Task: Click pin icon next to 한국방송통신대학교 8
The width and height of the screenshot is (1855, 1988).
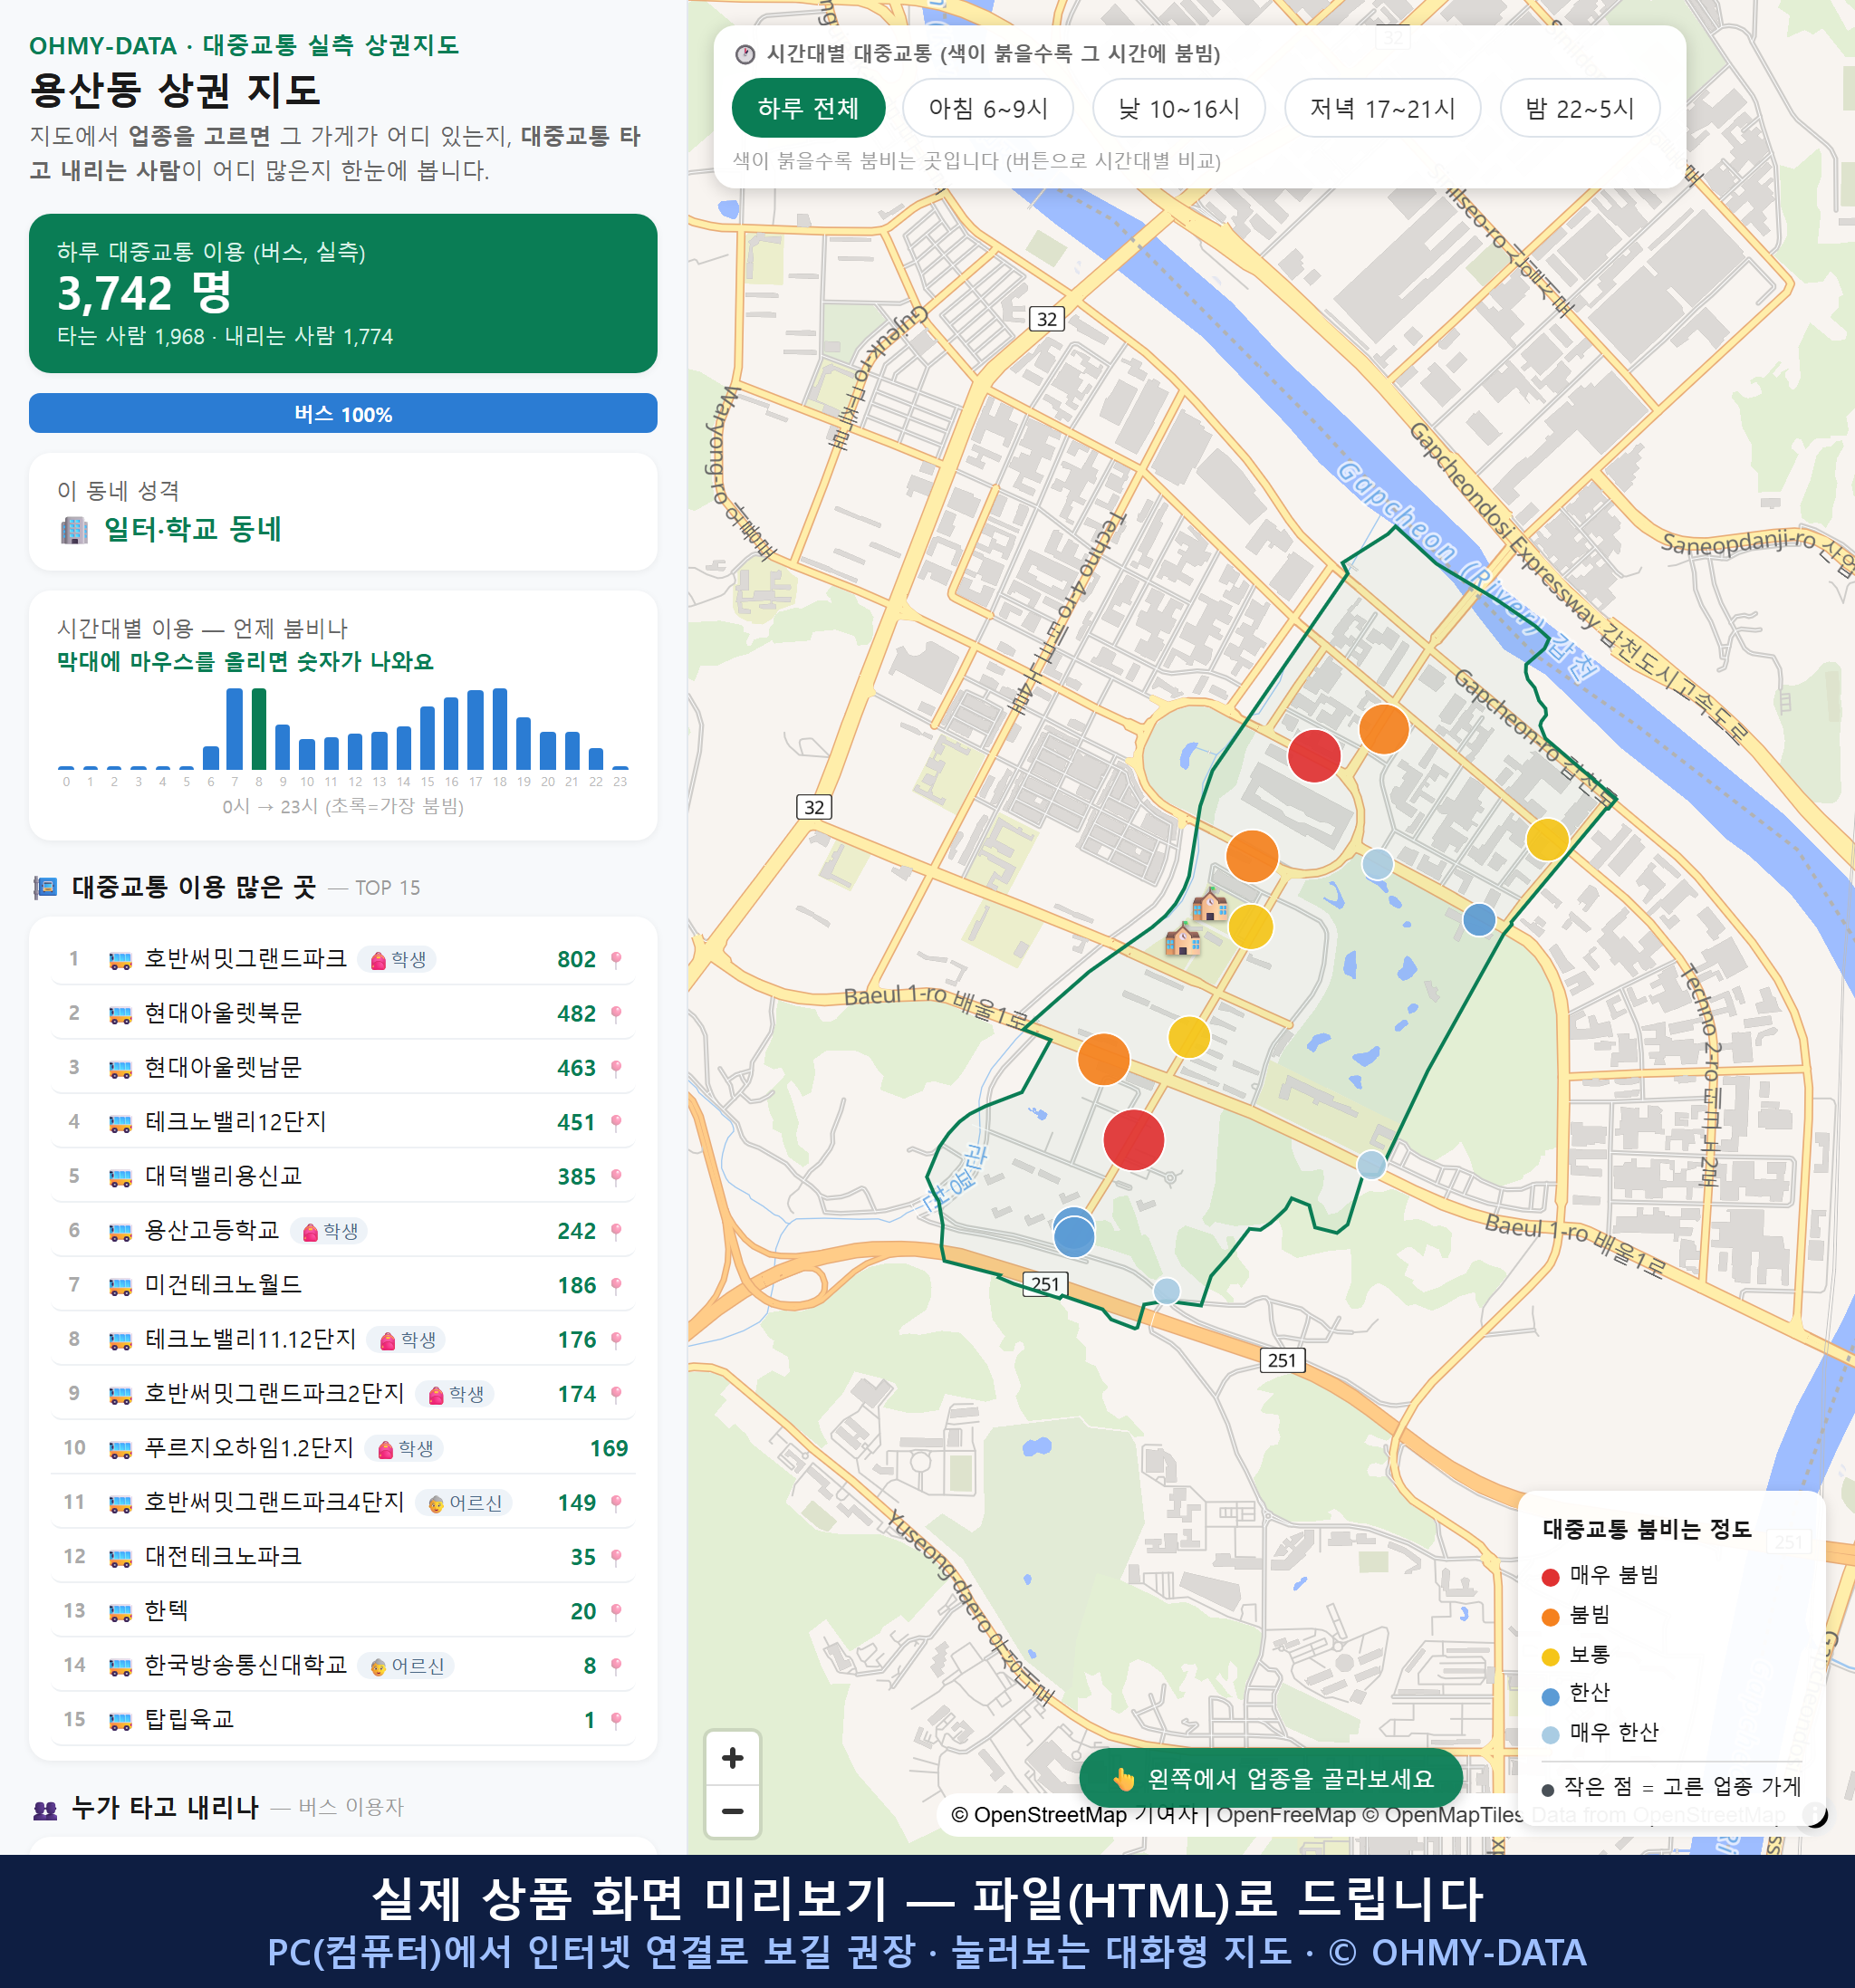Action: [616, 1666]
